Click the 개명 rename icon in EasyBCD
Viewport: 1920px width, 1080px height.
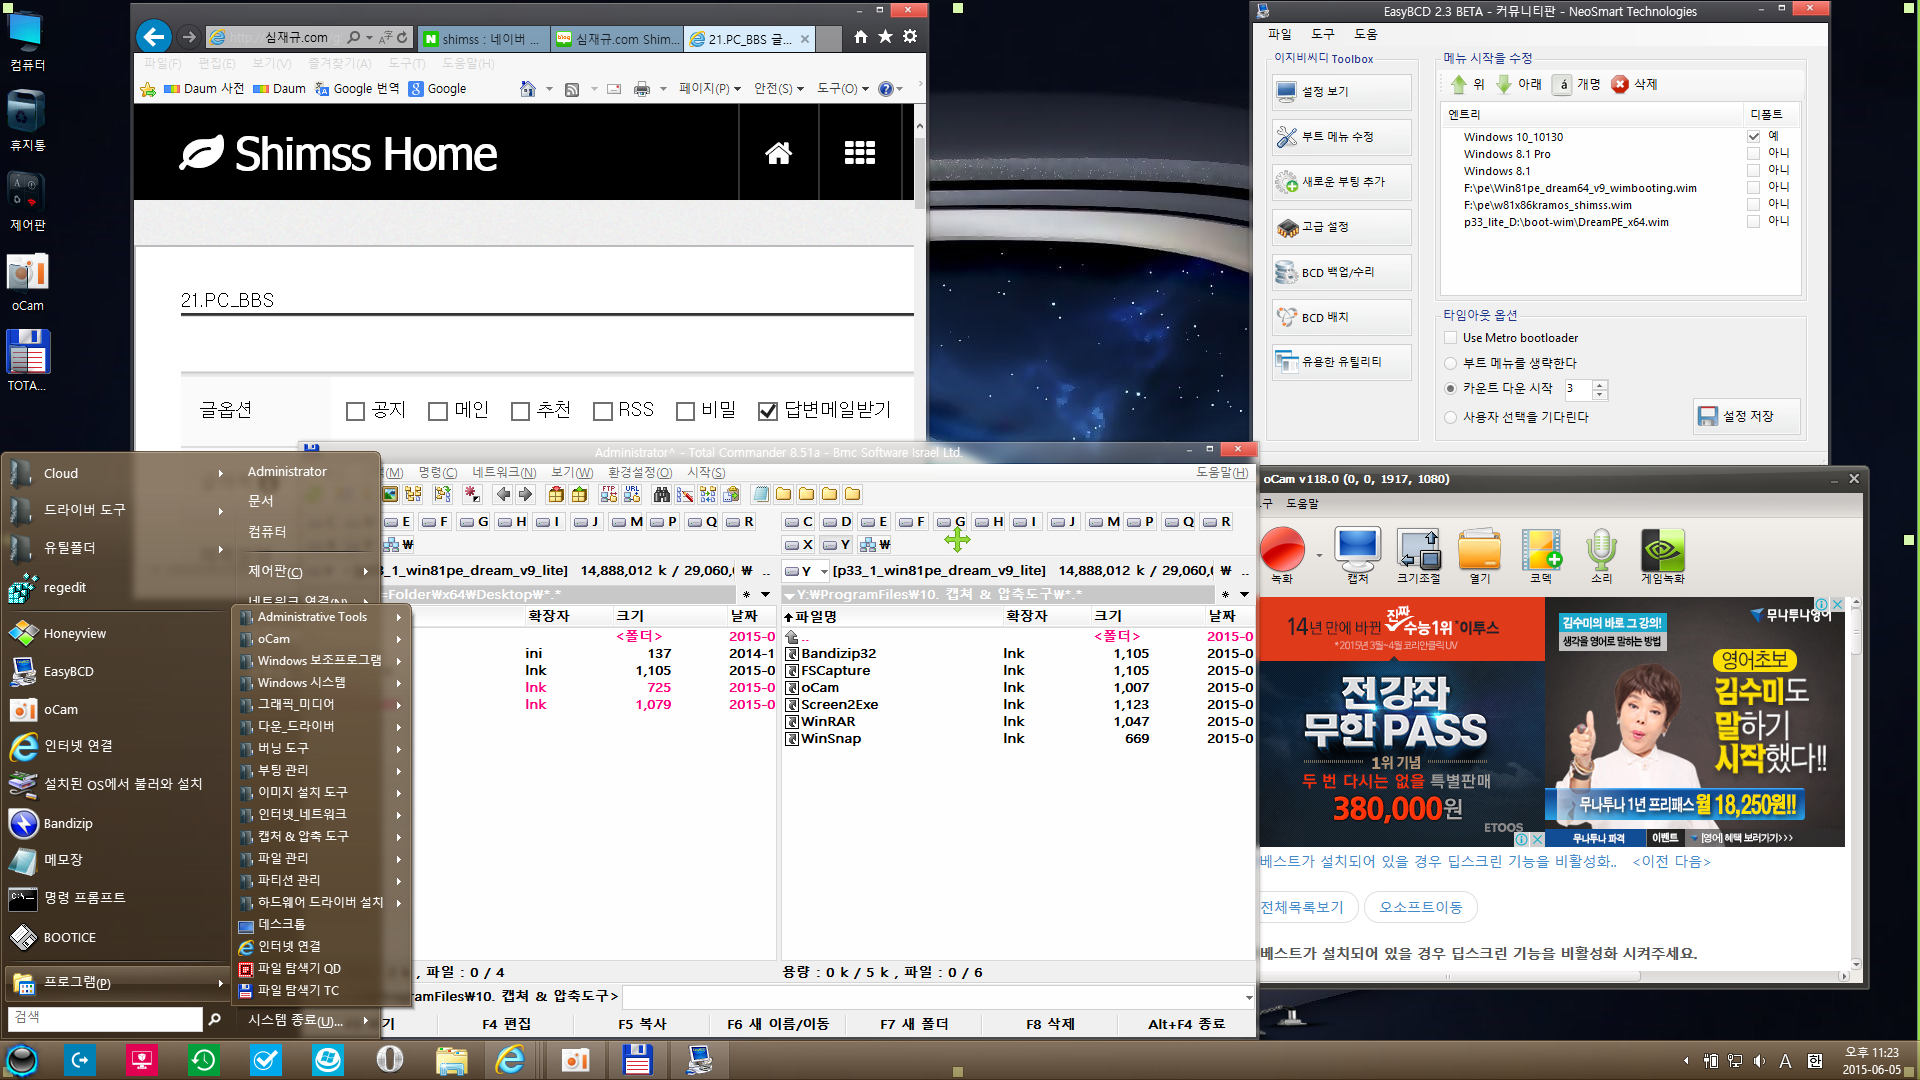click(x=1563, y=84)
